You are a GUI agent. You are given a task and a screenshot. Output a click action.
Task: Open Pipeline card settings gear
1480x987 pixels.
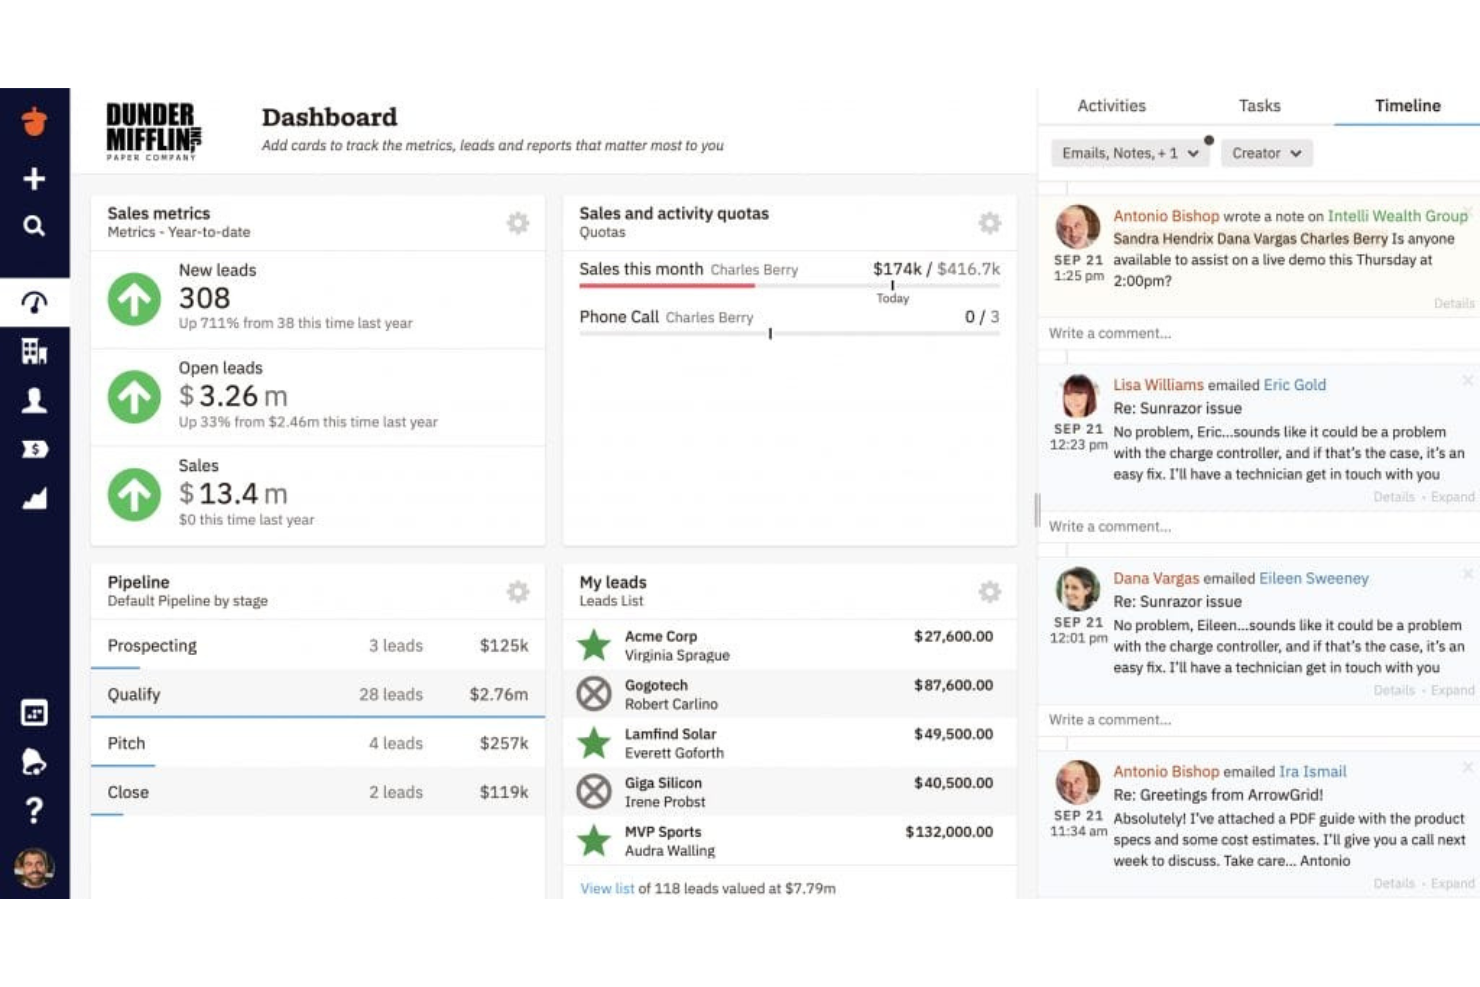pos(518,592)
